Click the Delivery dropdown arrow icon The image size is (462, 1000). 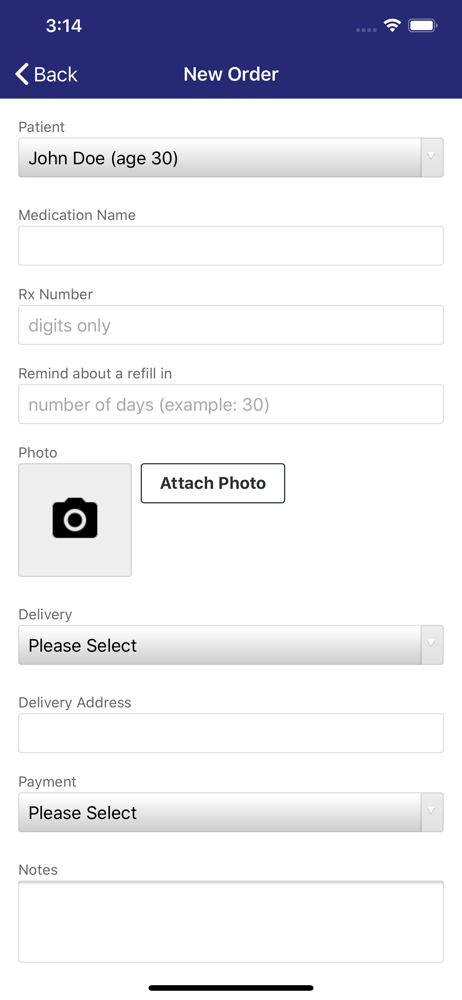coord(432,644)
